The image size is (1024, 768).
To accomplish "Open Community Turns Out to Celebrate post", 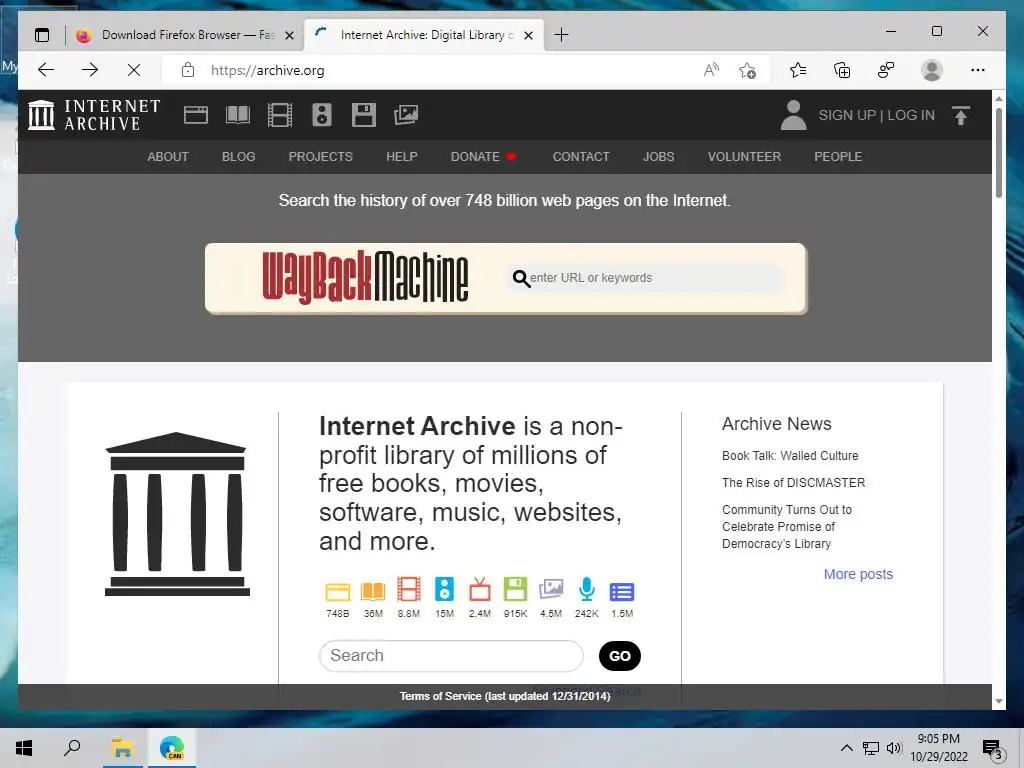I will click(787, 526).
